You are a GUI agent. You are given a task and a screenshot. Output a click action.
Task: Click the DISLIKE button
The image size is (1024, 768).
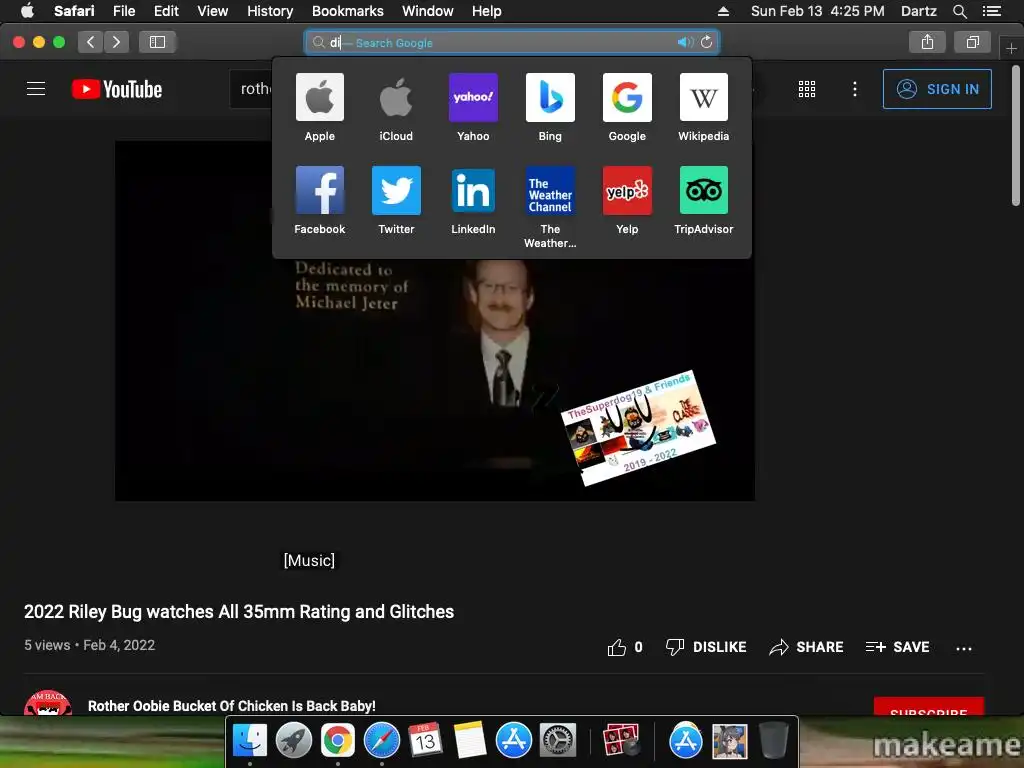coord(706,647)
